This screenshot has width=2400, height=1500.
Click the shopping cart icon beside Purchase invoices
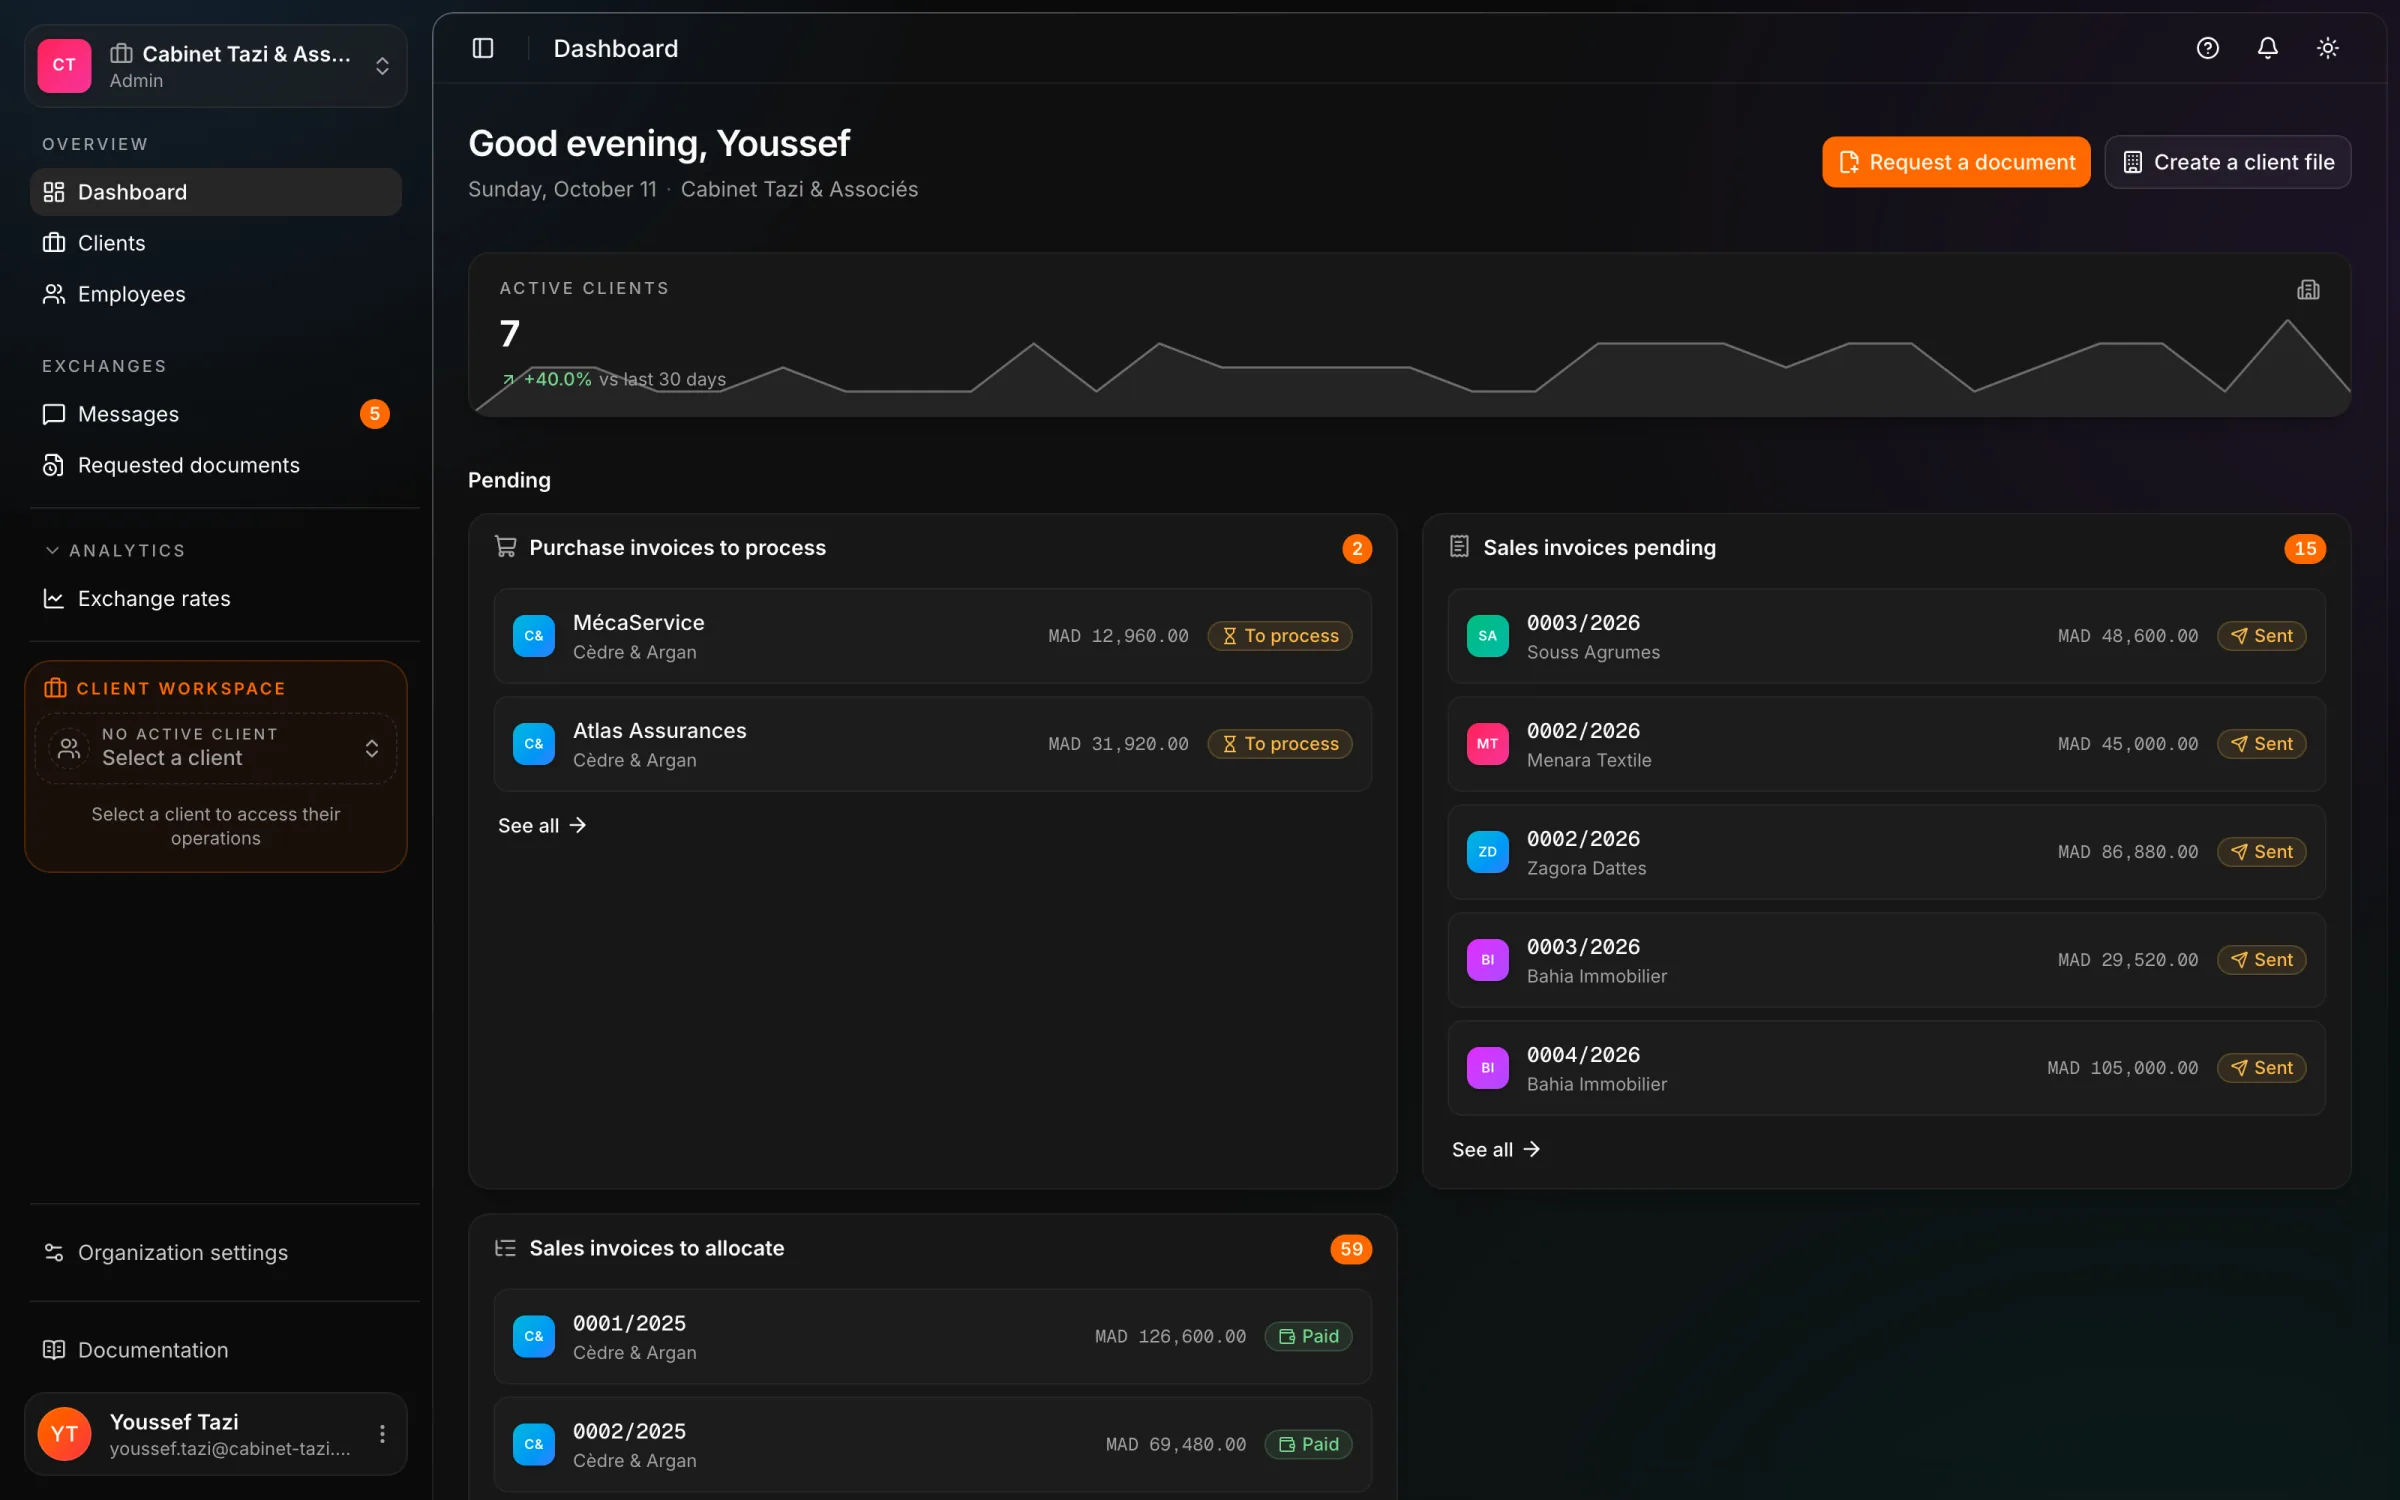(506, 547)
